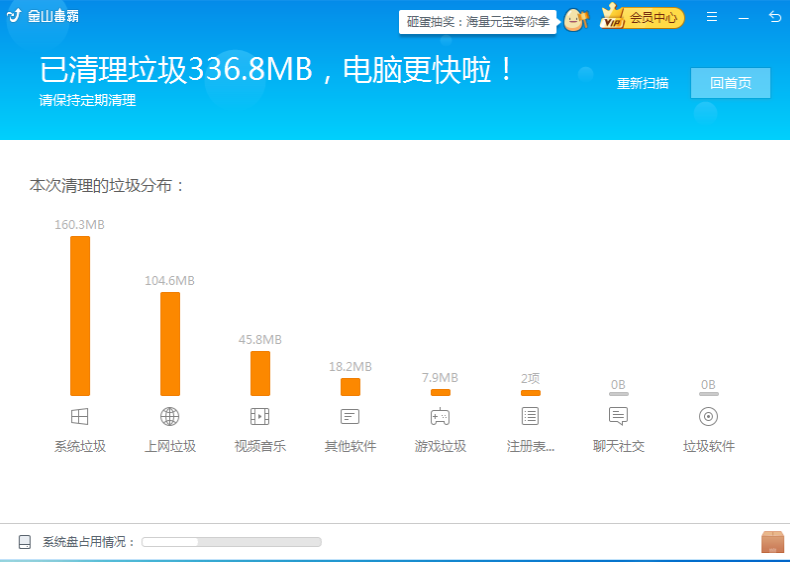Select the 垃圾软件 disc icon
This screenshot has width=790, height=562.
click(x=708, y=417)
